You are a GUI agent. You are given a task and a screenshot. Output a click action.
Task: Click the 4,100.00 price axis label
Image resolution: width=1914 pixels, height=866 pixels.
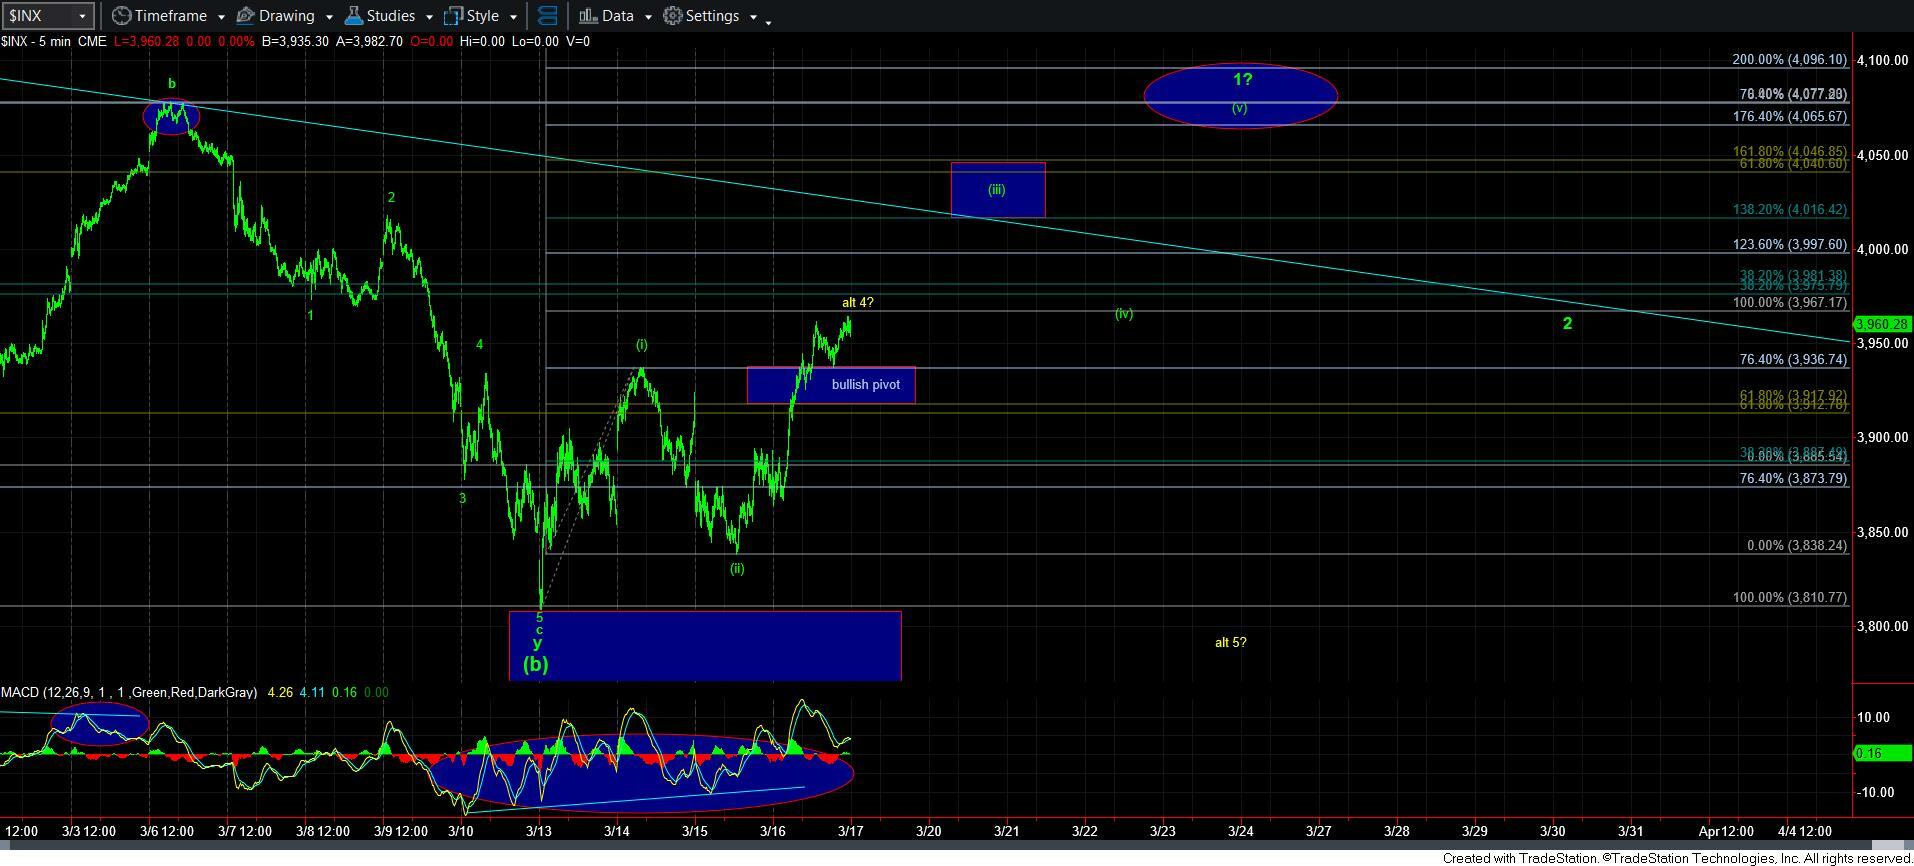[1882, 60]
